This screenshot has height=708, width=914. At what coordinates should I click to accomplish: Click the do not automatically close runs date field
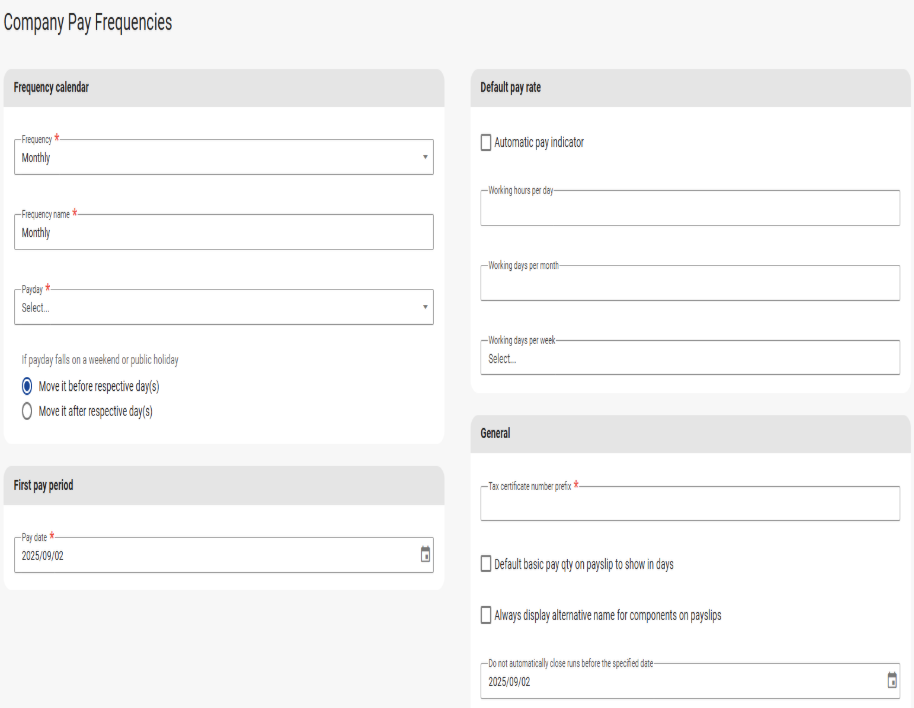[680, 681]
